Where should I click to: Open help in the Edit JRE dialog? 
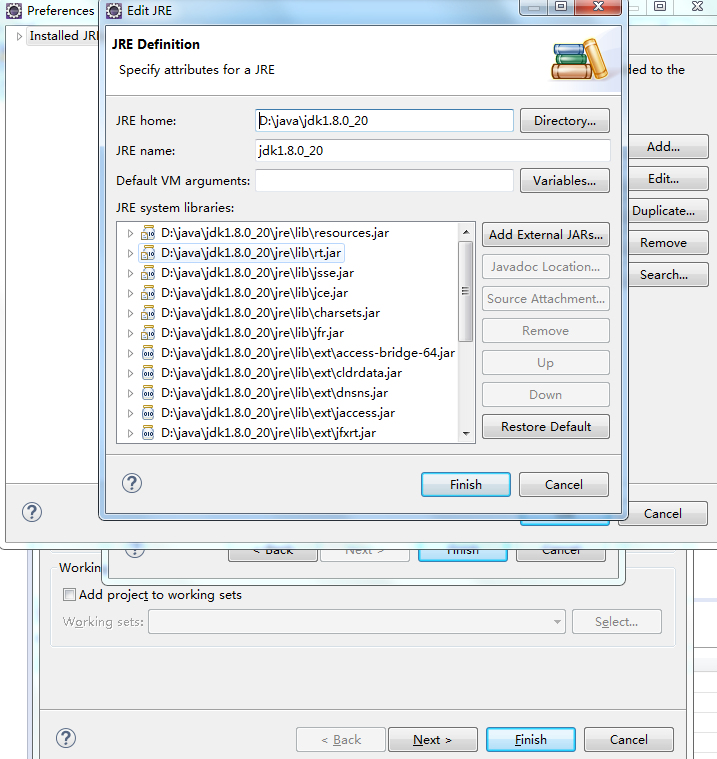click(132, 483)
